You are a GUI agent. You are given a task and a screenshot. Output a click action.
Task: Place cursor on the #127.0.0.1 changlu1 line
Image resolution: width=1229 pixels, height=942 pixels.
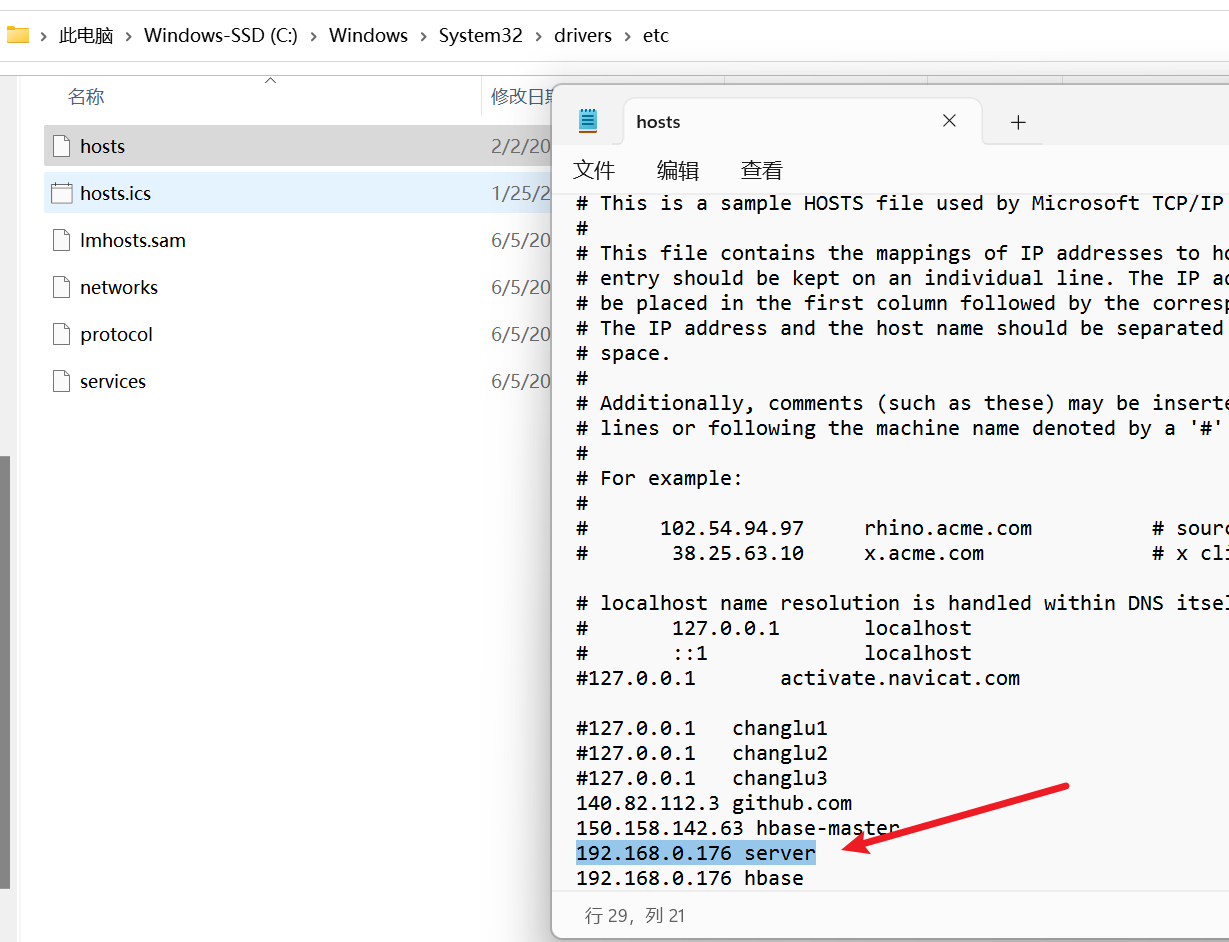click(702, 728)
